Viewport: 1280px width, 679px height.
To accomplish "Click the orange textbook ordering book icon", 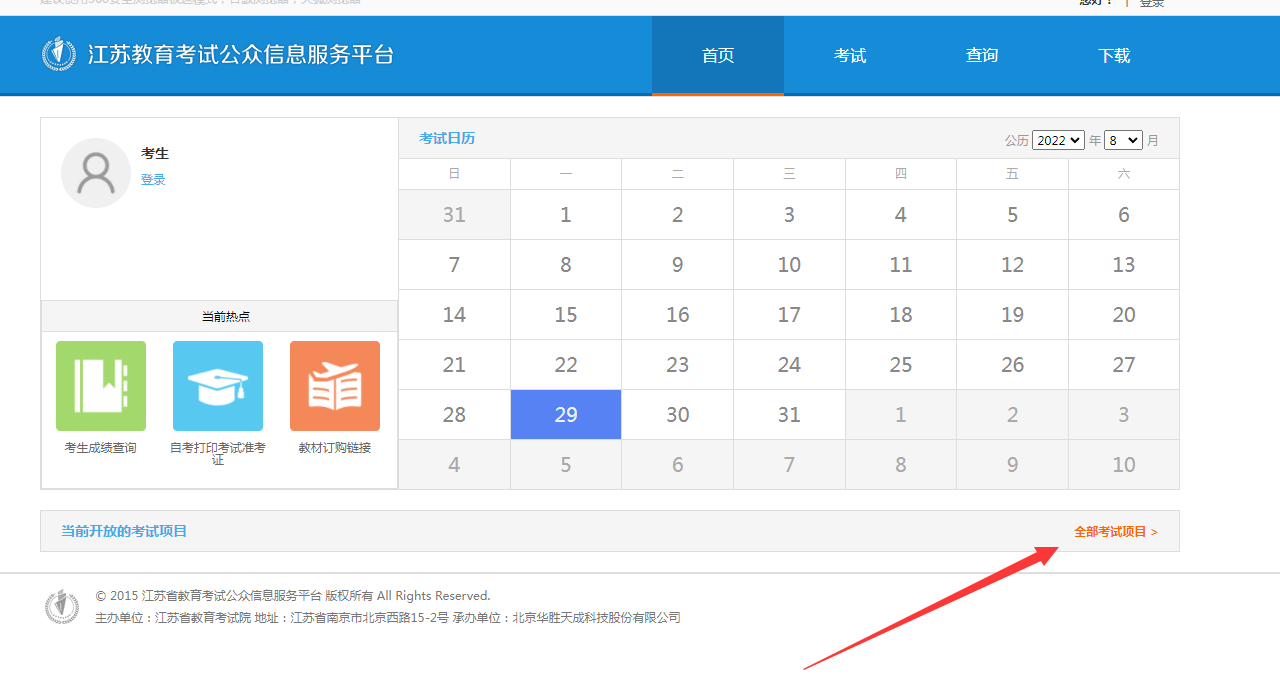I will pos(335,386).
